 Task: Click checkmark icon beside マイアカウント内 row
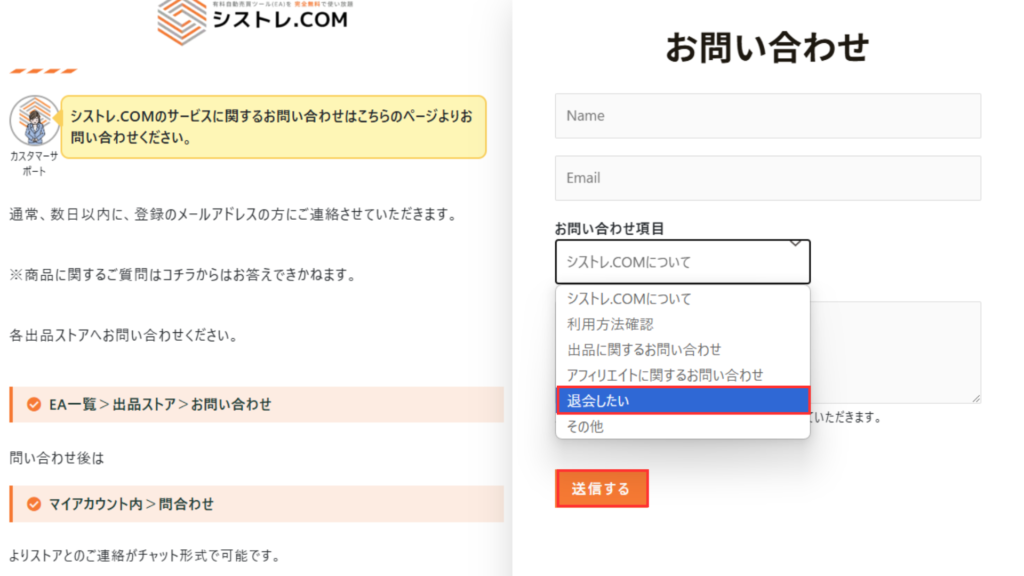tap(34, 504)
